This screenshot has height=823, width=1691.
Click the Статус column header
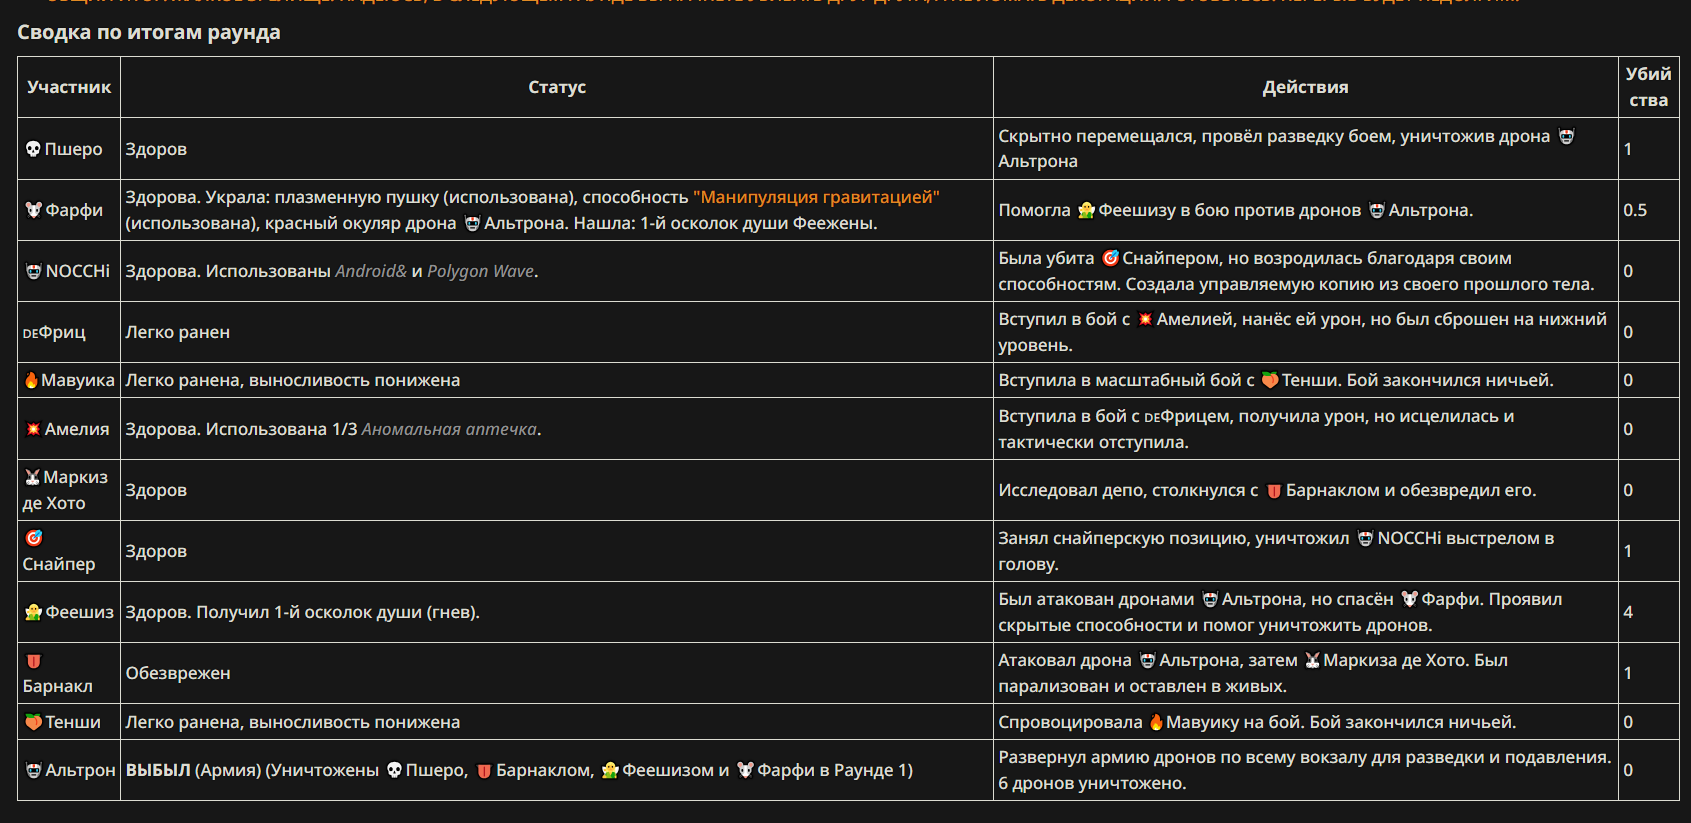[557, 87]
